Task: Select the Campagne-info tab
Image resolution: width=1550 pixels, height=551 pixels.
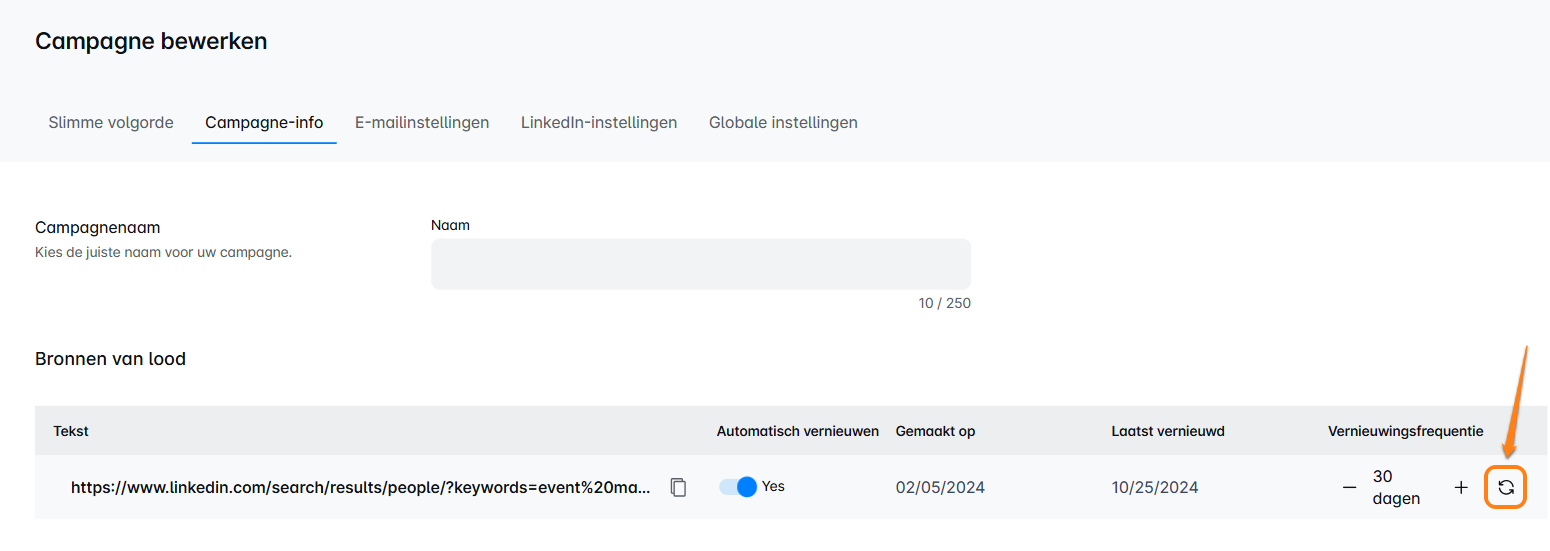Action: point(264,123)
